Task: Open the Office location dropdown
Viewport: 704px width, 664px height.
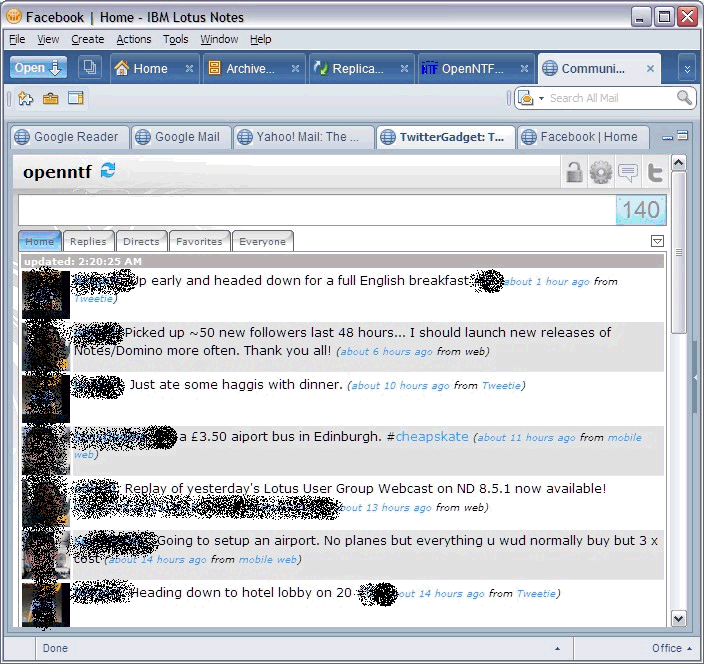Action: point(672,648)
